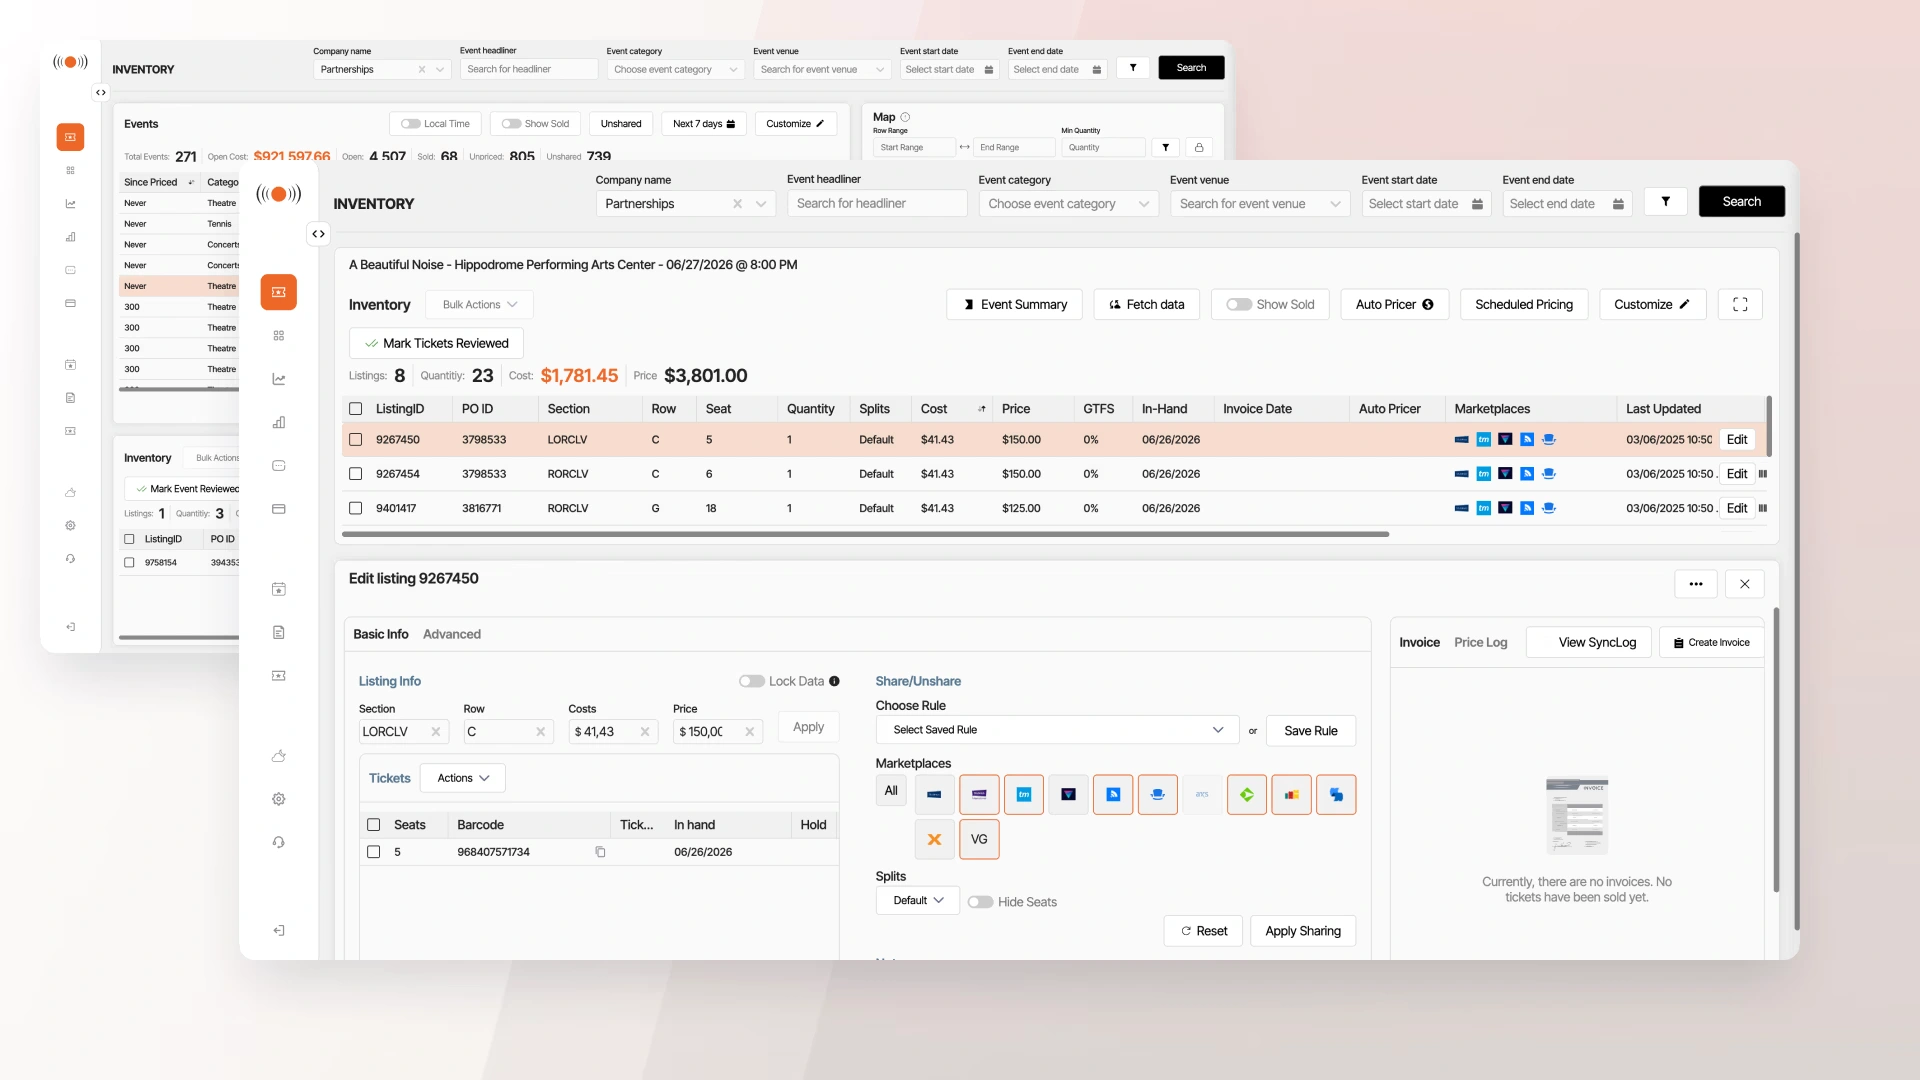Enable the Lock Data toggle
The height and width of the screenshot is (1080, 1920).
[751, 681]
